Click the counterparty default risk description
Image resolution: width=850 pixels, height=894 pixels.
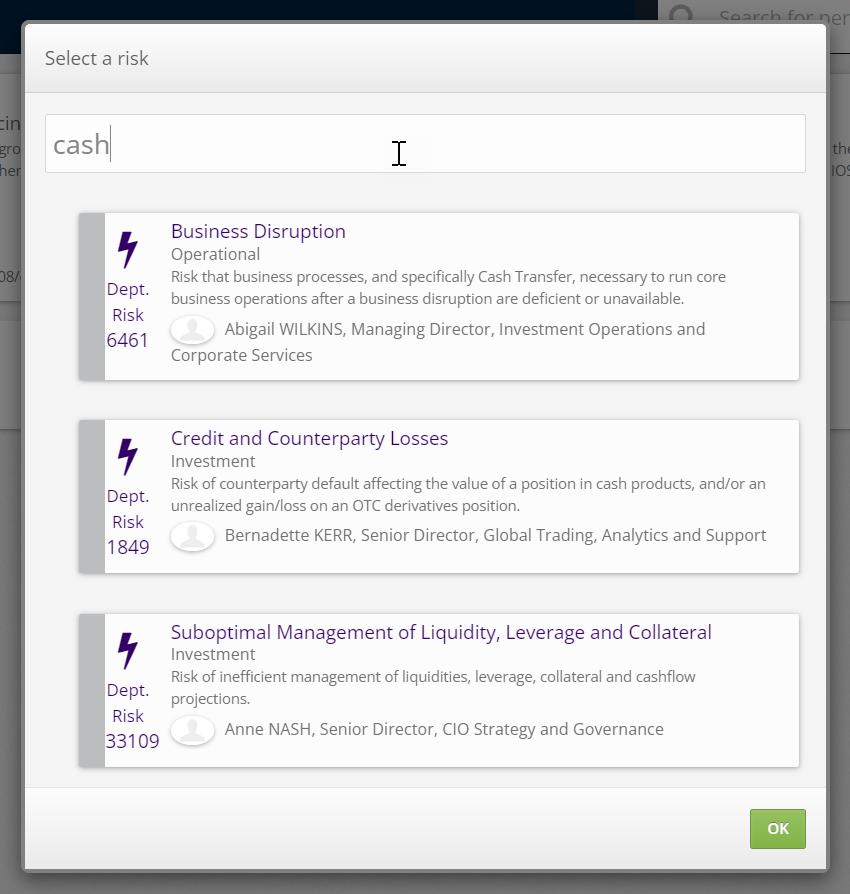point(468,494)
